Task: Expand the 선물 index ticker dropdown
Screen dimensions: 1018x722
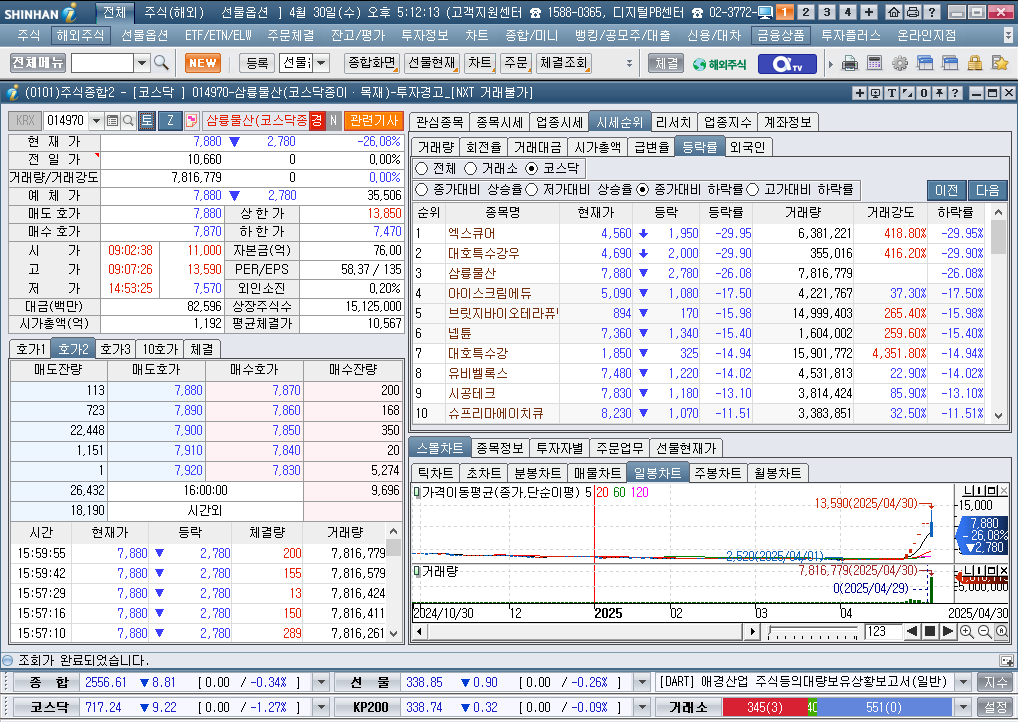Action: click(641, 682)
